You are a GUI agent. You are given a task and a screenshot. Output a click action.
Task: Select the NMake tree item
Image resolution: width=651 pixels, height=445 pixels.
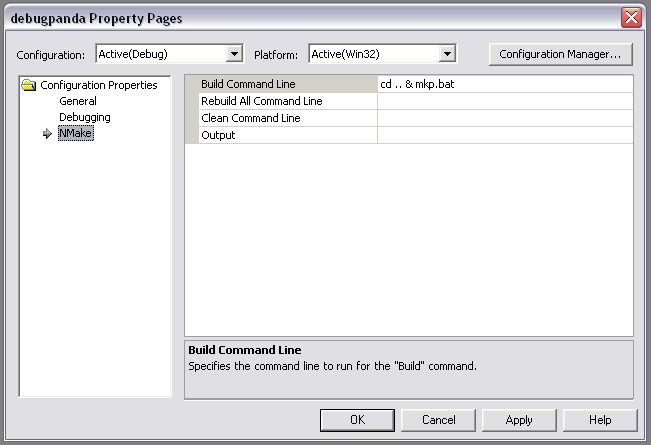(76, 133)
